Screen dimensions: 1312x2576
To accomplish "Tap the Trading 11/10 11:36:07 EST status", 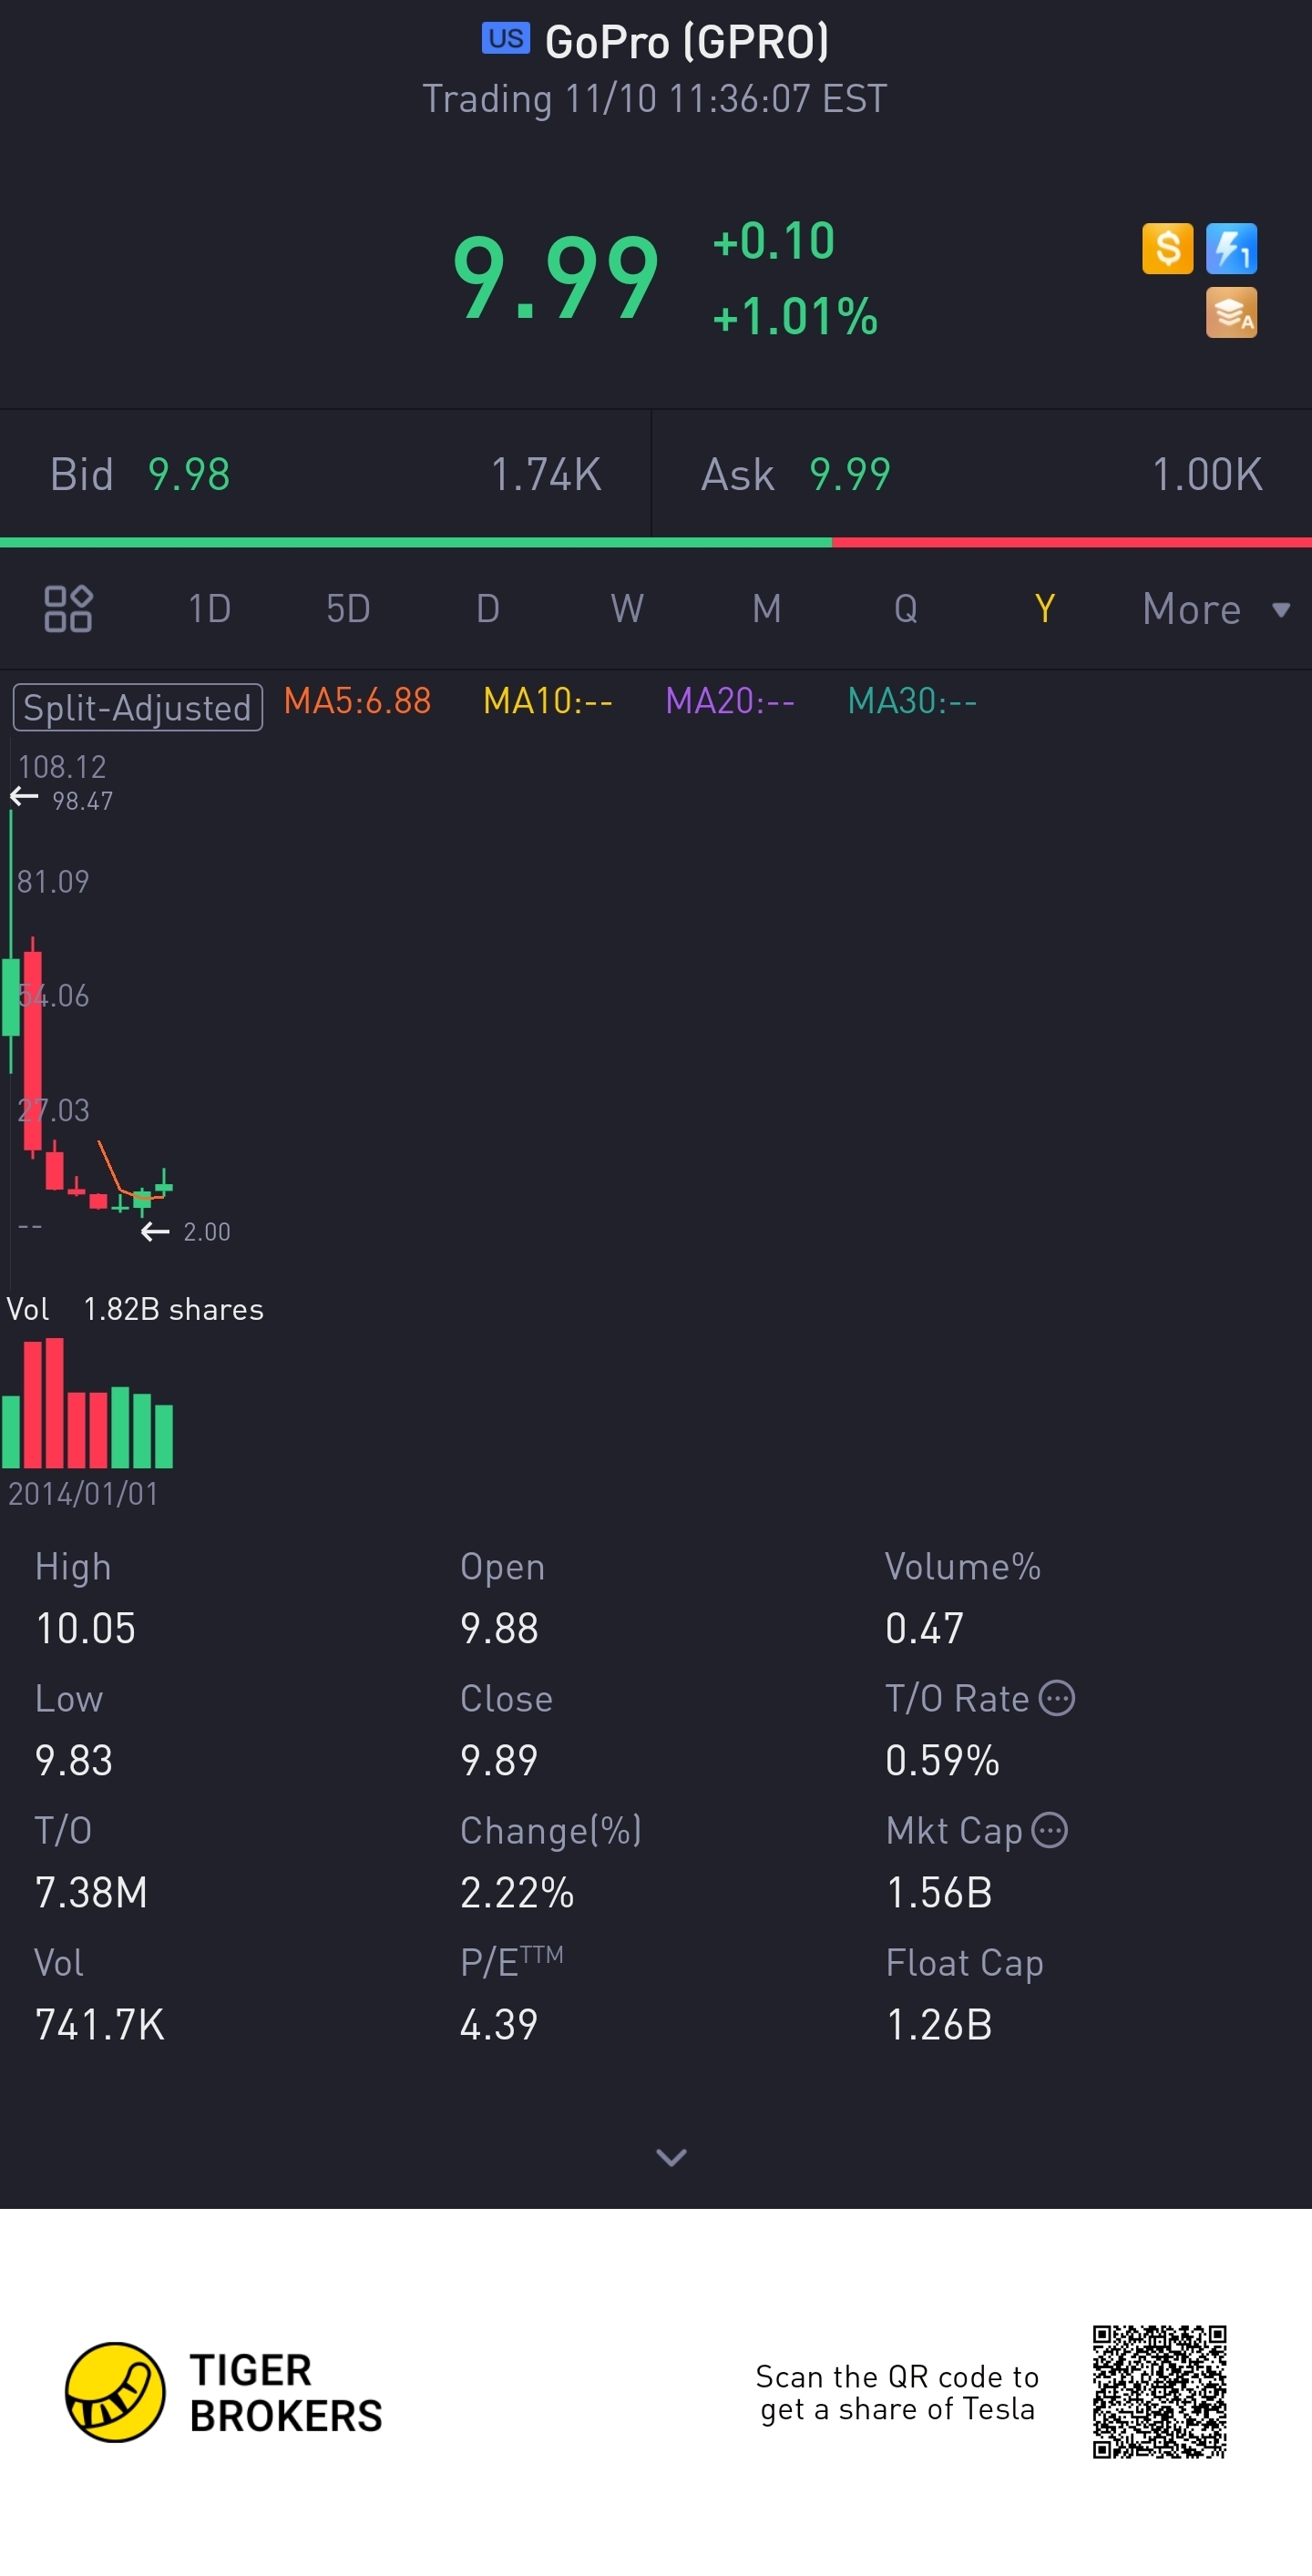I will (655, 99).
